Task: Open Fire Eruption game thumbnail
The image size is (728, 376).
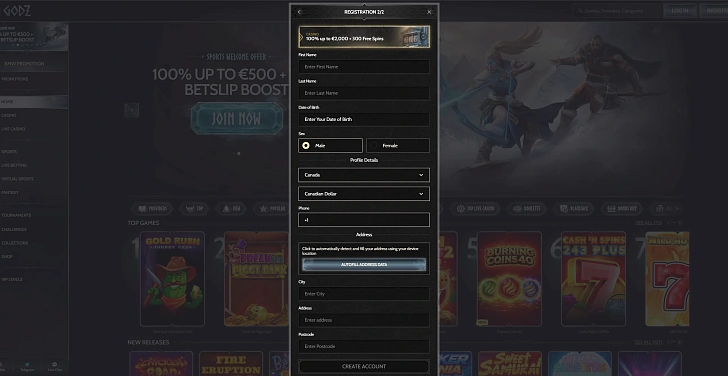Action: 231,363
